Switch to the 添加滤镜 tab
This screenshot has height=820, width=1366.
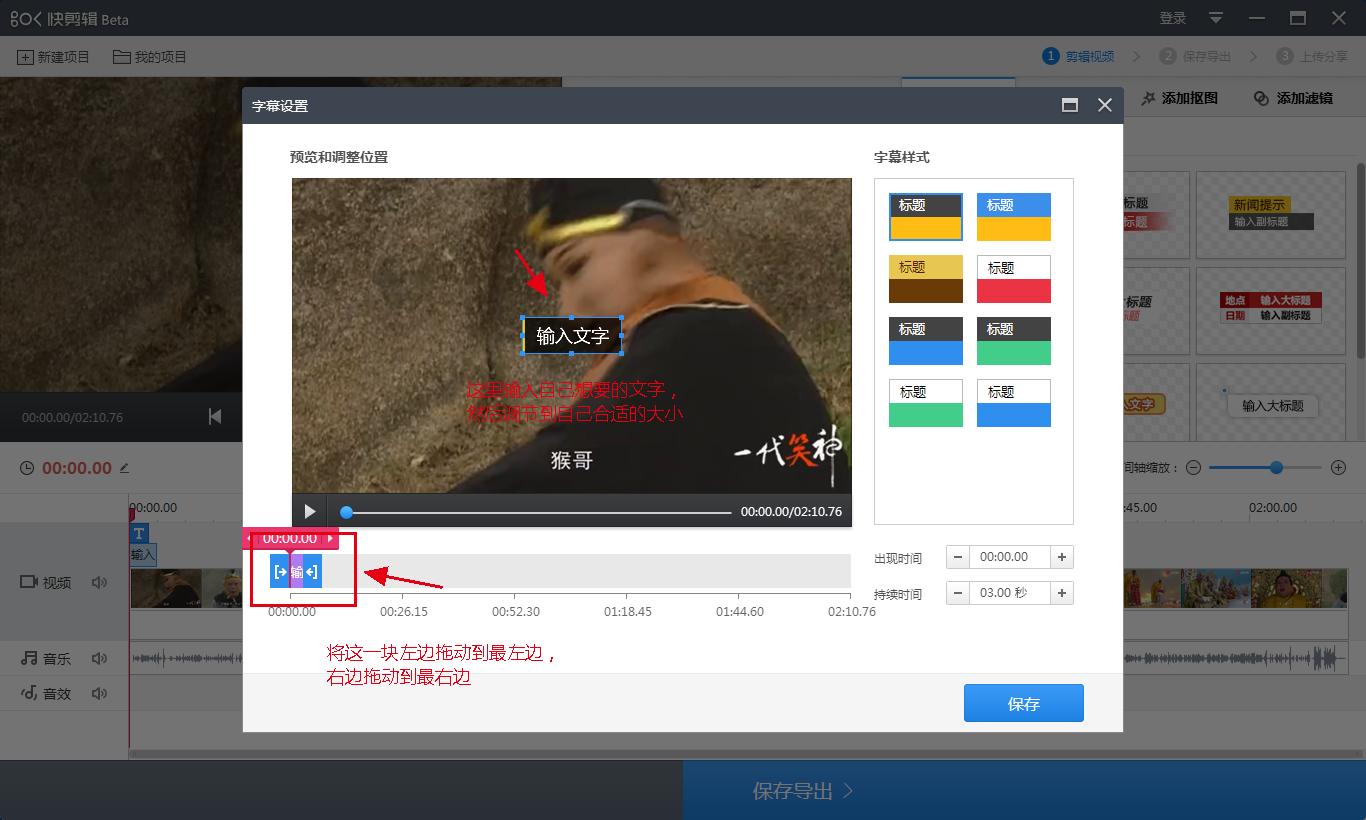pyautogui.click(x=1293, y=98)
